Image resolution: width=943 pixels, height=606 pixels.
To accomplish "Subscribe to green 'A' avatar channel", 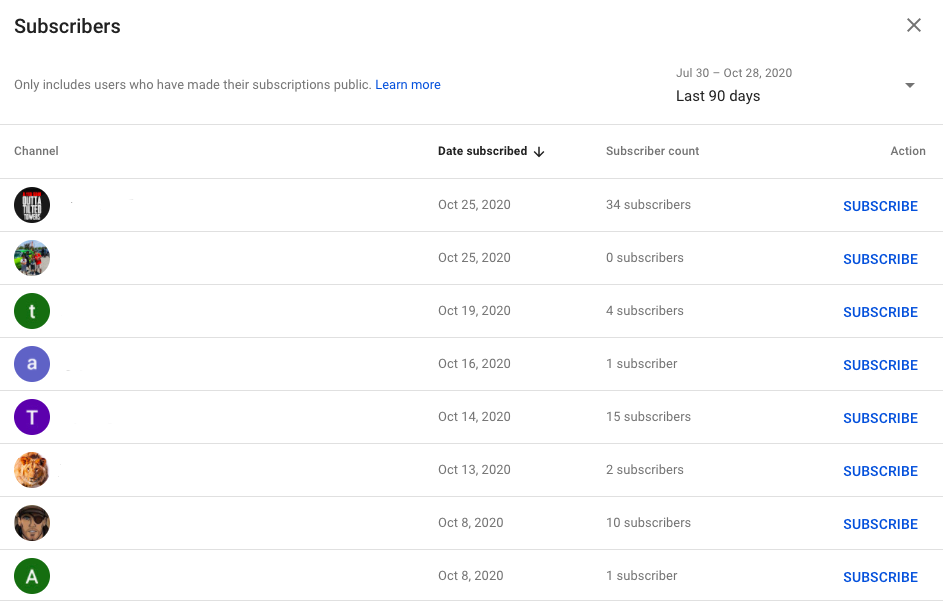I will (880, 577).
